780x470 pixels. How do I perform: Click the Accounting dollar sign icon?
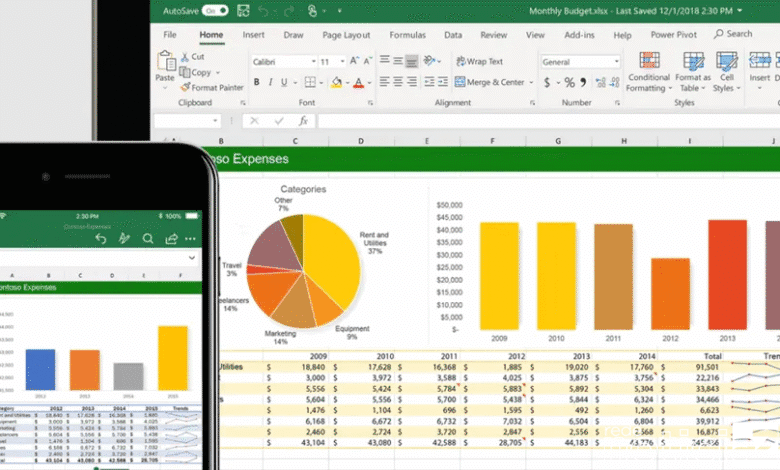pyautogui.click(x=547, y=83)
